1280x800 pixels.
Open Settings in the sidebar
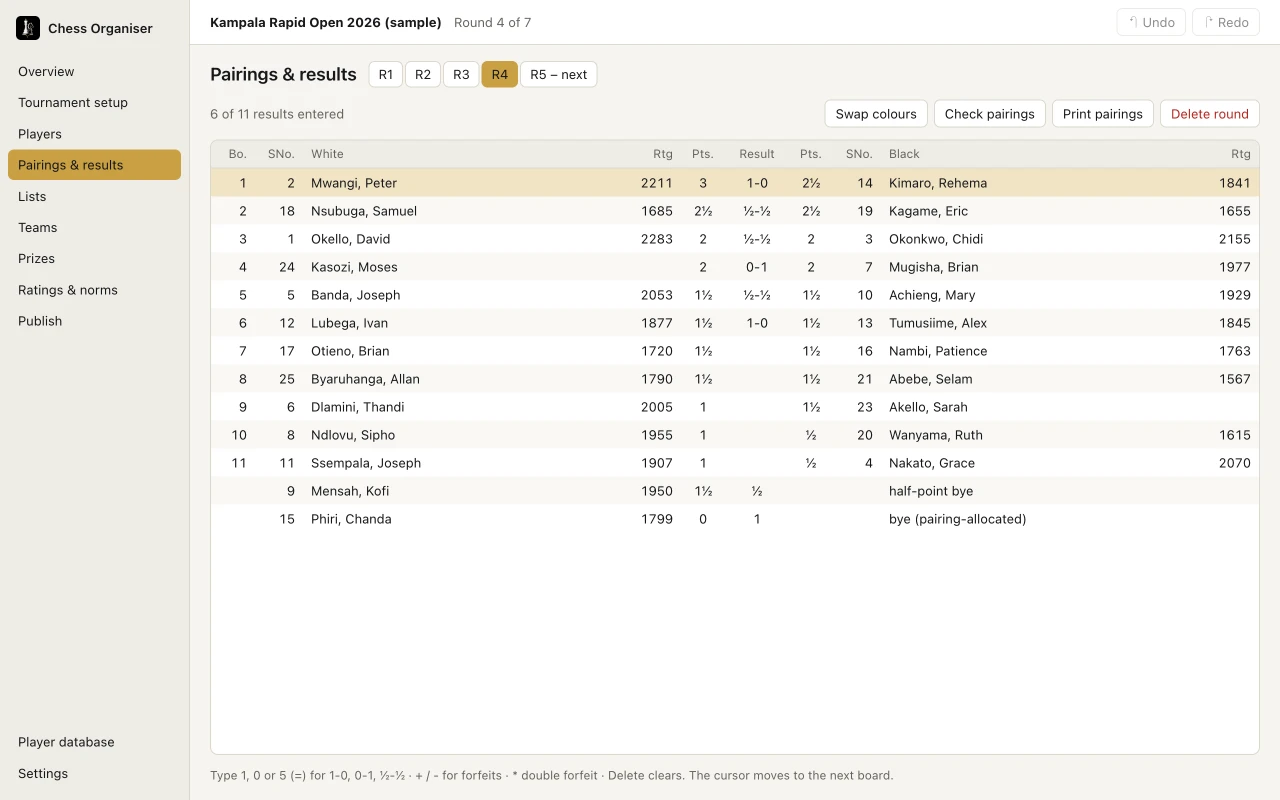pos(94,774)
